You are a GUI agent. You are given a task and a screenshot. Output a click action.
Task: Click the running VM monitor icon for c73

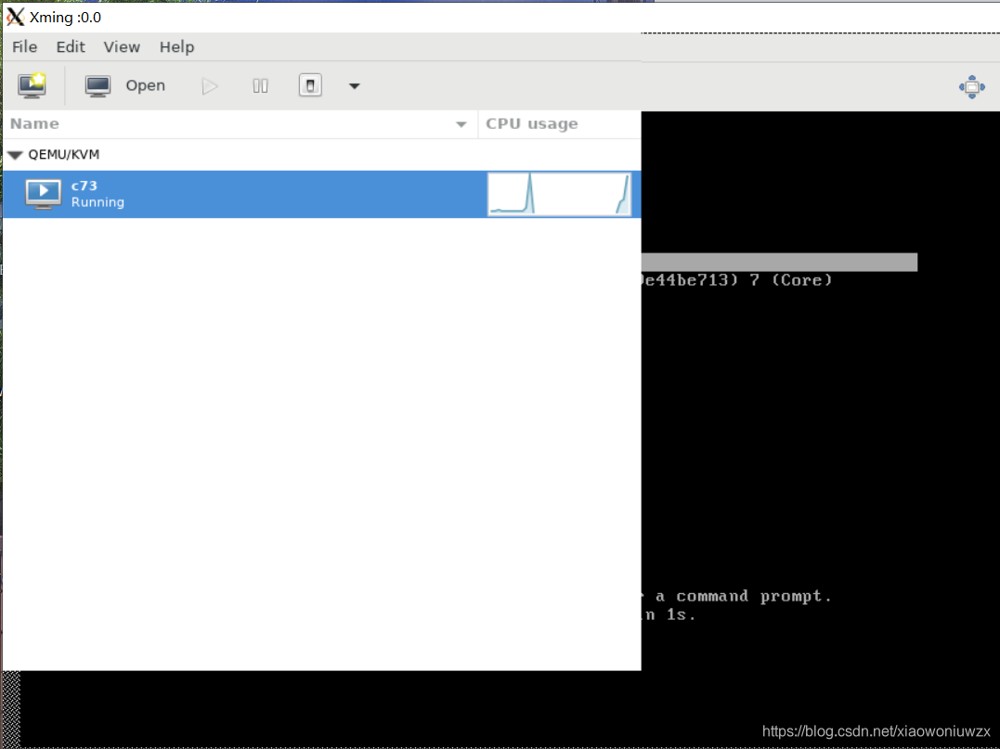pyautogui.click(x=43, y=194)
